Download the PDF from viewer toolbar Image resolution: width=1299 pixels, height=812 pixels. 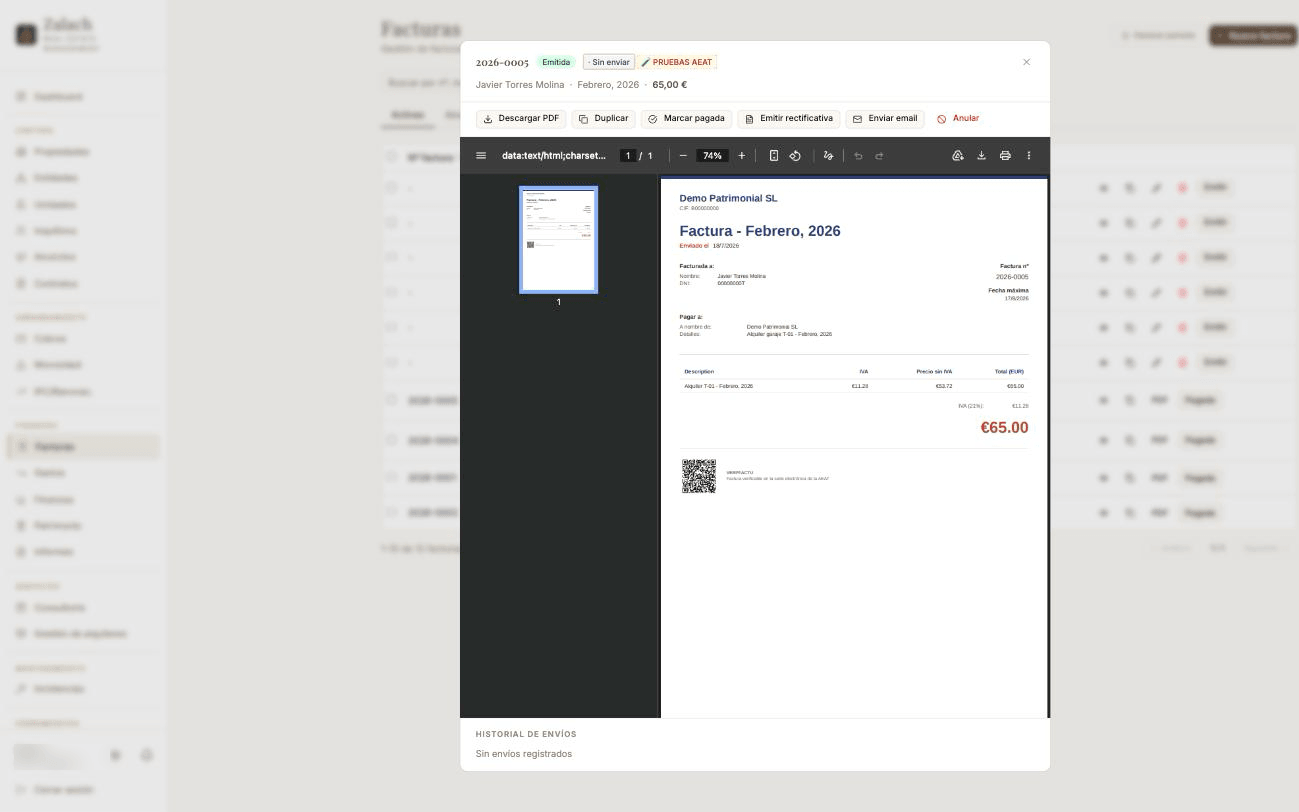click(981, 155)
